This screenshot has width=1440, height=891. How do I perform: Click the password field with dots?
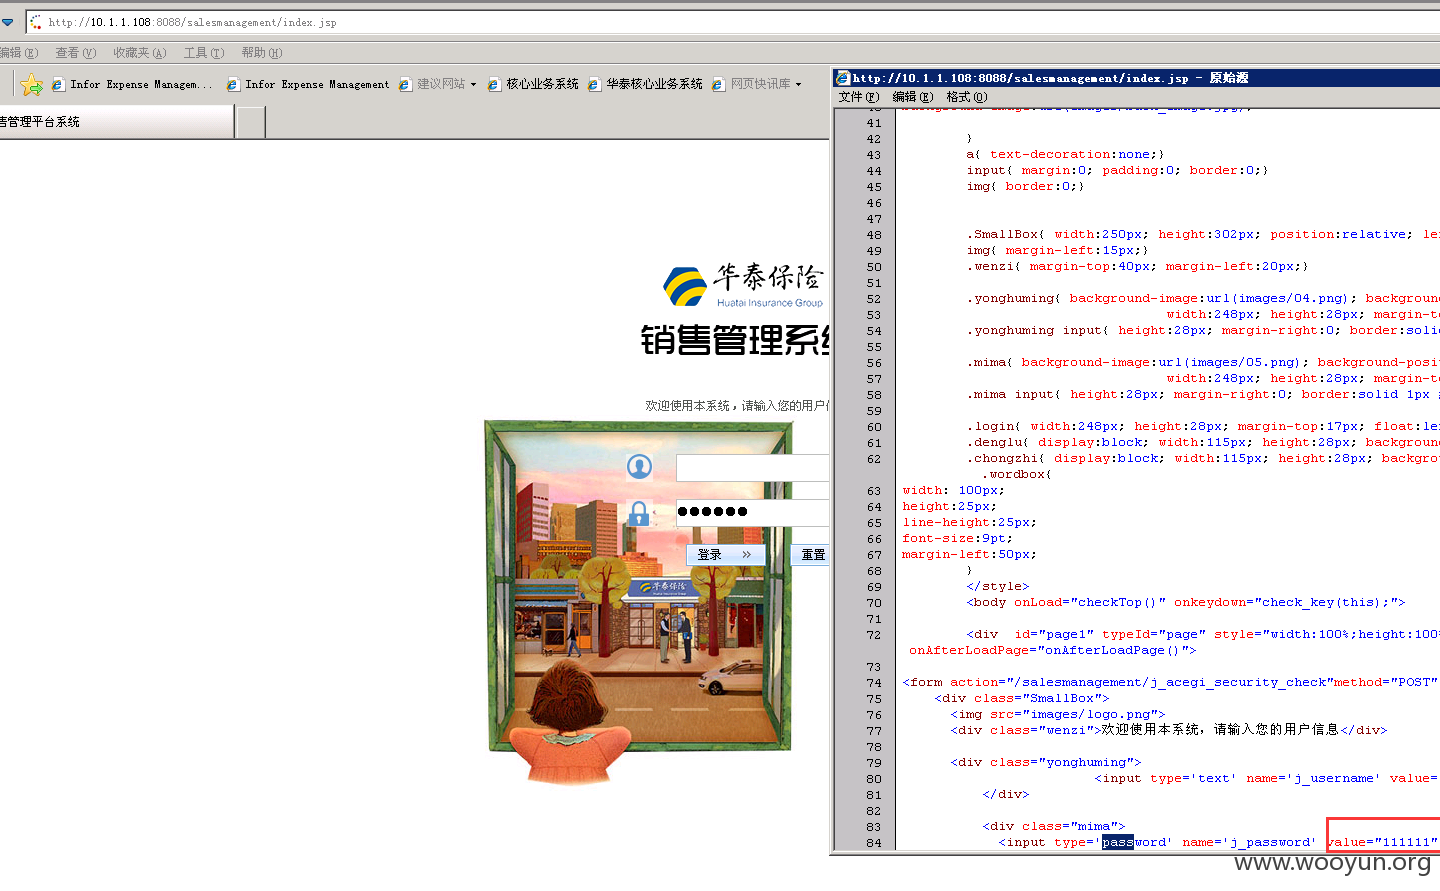point(753,512)
